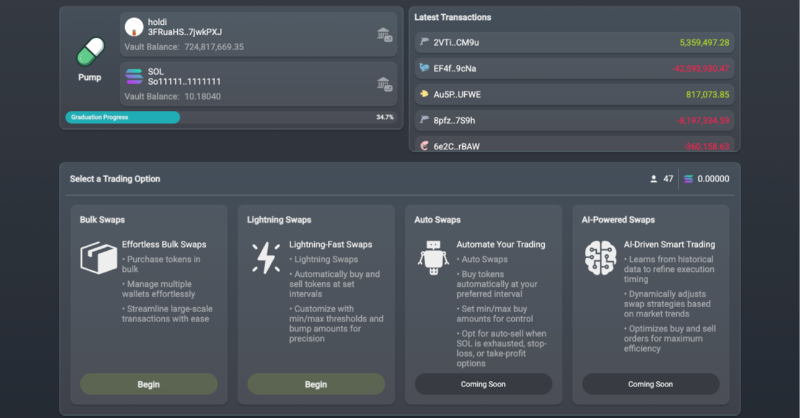Click the 34.7% progress value
The image size is (800, 418).
[x=385, y=117]
